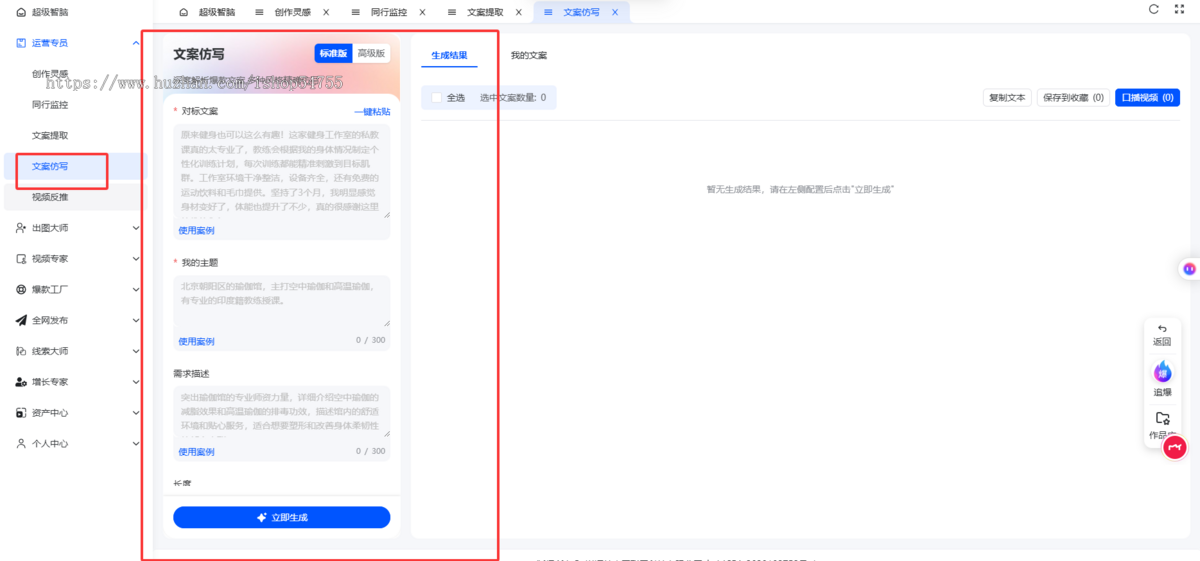The height and width of the screenshot is (561, 1200).
Task: Click 使用案例 under 需求描述
Action: pos(196,452)
